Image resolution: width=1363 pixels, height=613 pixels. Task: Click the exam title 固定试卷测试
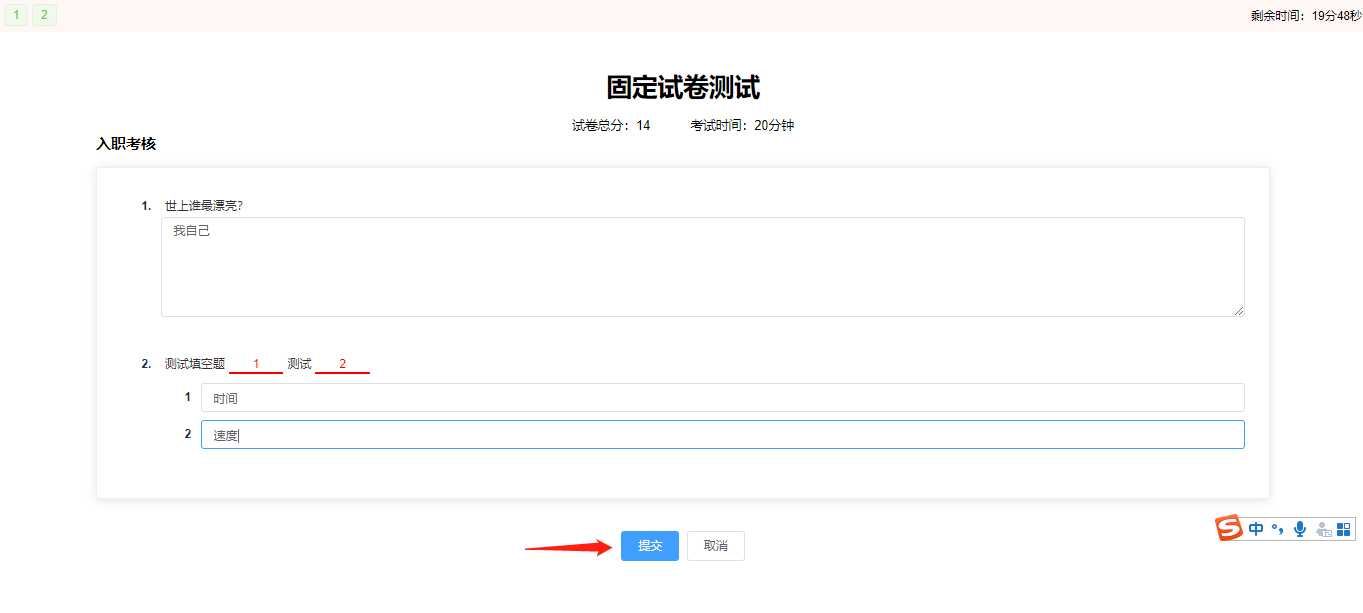(681, 88)
